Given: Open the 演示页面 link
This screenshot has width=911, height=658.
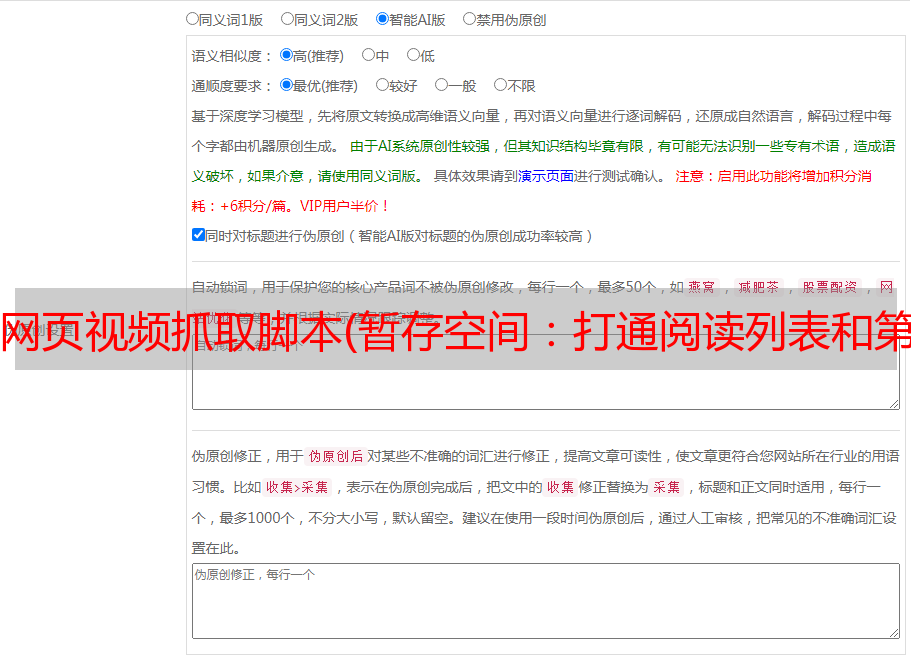Looking at the screenshot, I should (545, 176).
